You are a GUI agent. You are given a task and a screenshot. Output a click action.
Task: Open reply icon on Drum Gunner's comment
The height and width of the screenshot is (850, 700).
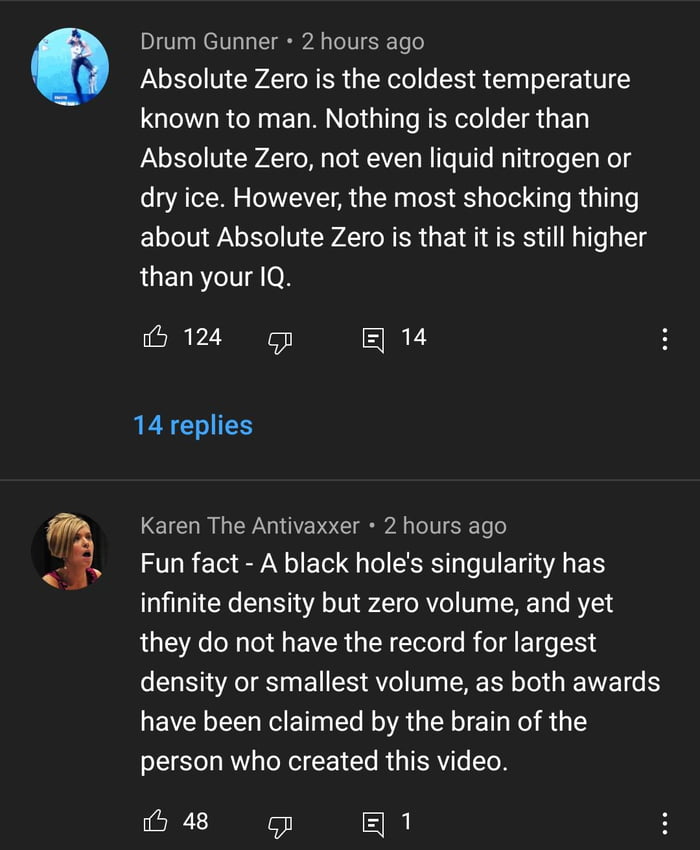pyautogui.click(x=372, y=340)
